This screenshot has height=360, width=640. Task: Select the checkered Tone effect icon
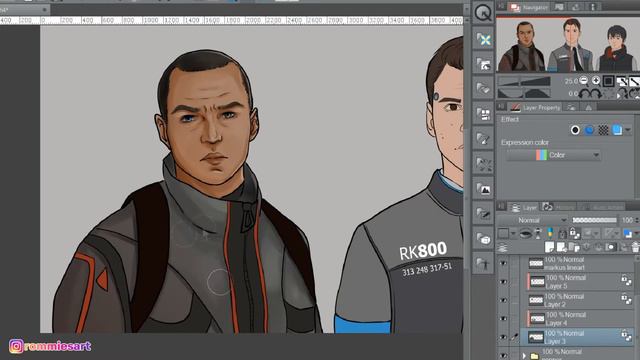[x=603, y=130]
